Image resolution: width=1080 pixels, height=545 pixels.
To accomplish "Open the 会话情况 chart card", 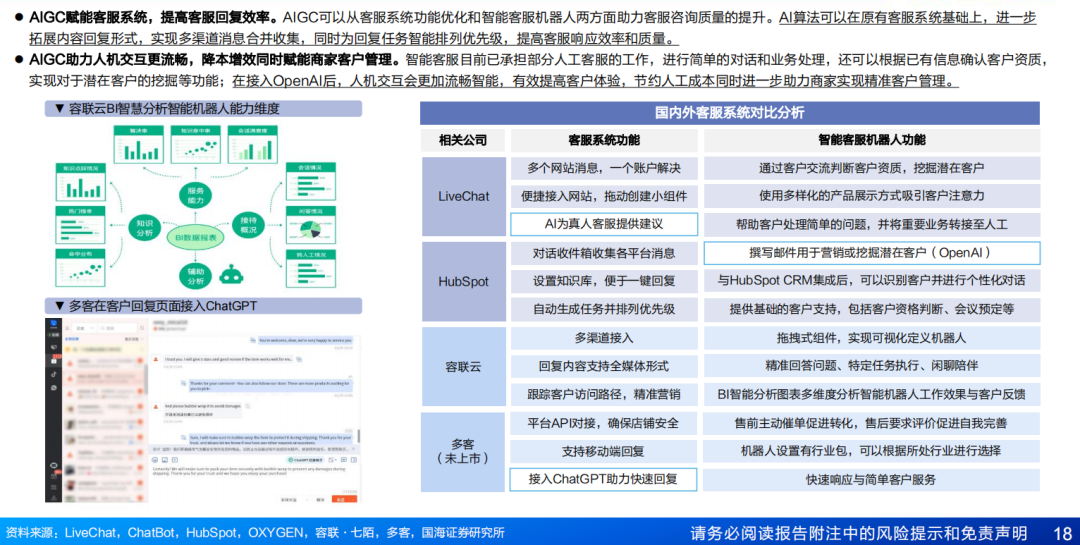I will tap(311, 182).
